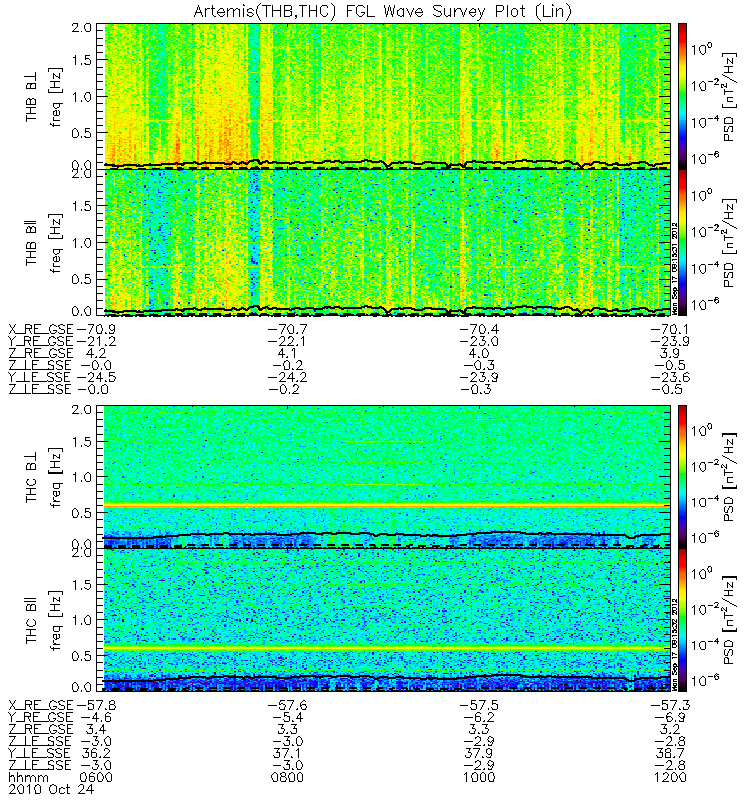Viewport: 750px width, 800px height.
Task: Click the THC X_RE_GSE value '-57.8'
Action: click(x=96, y=705)
